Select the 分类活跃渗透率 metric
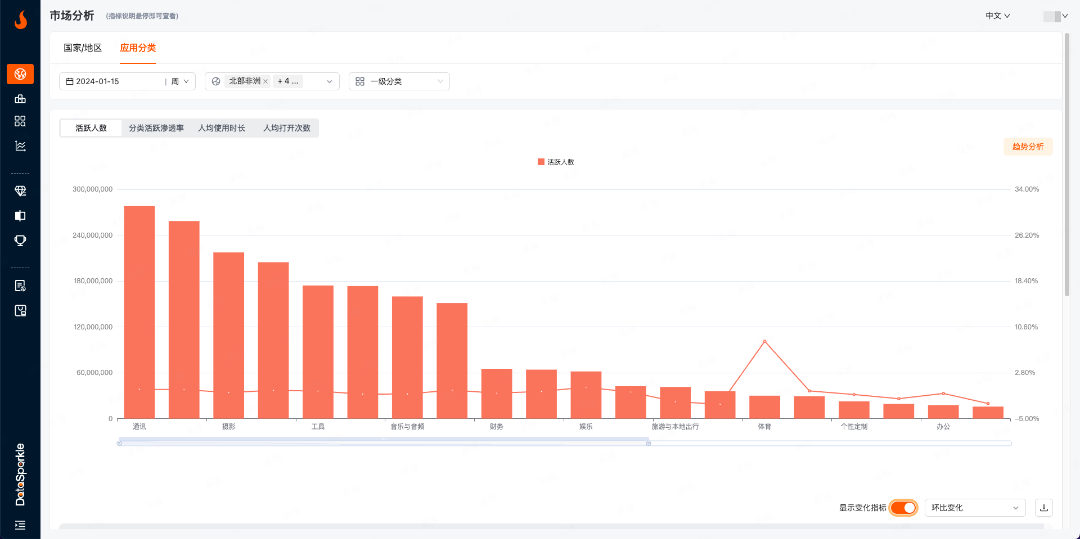Screen dimensions: 1080x539 pos(156,128)
